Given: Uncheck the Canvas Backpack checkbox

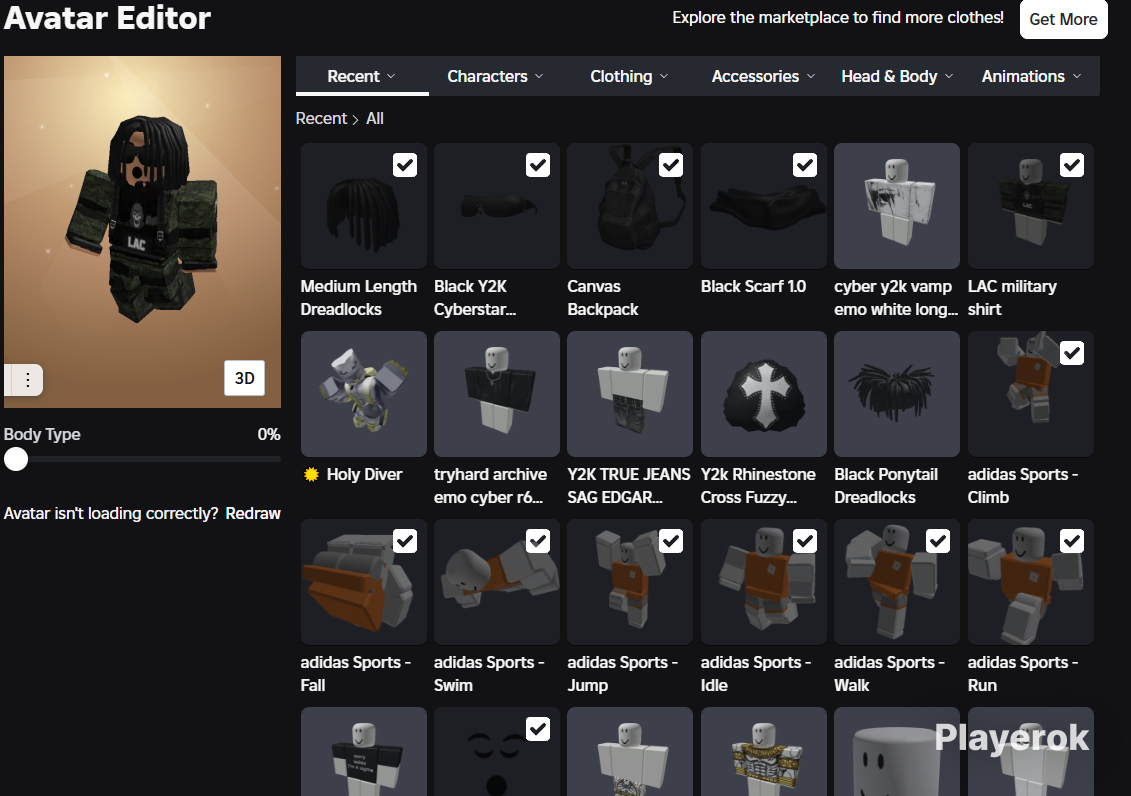Looking at the screenshot, I should (672, 165).
